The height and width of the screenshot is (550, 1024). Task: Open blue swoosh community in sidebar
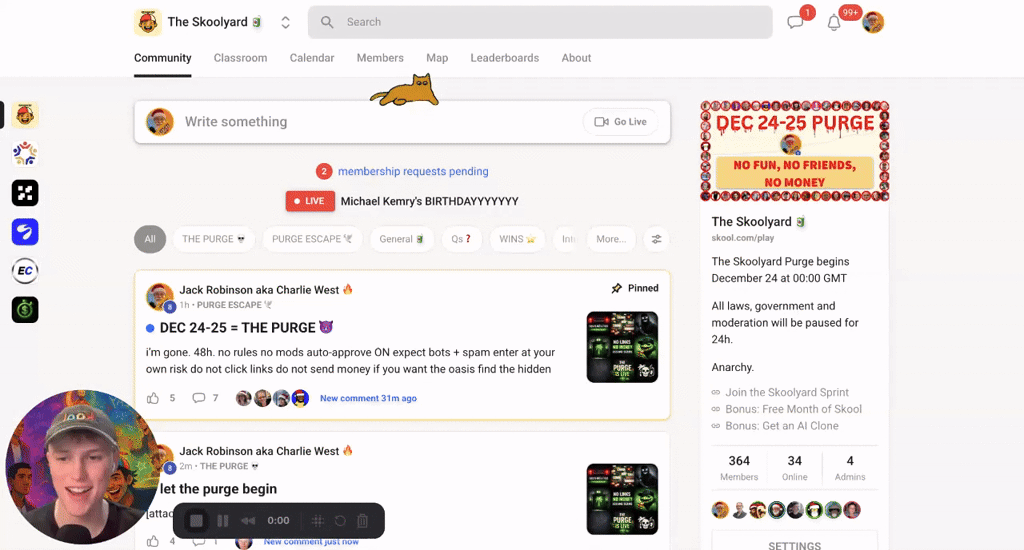click(25, 232)
